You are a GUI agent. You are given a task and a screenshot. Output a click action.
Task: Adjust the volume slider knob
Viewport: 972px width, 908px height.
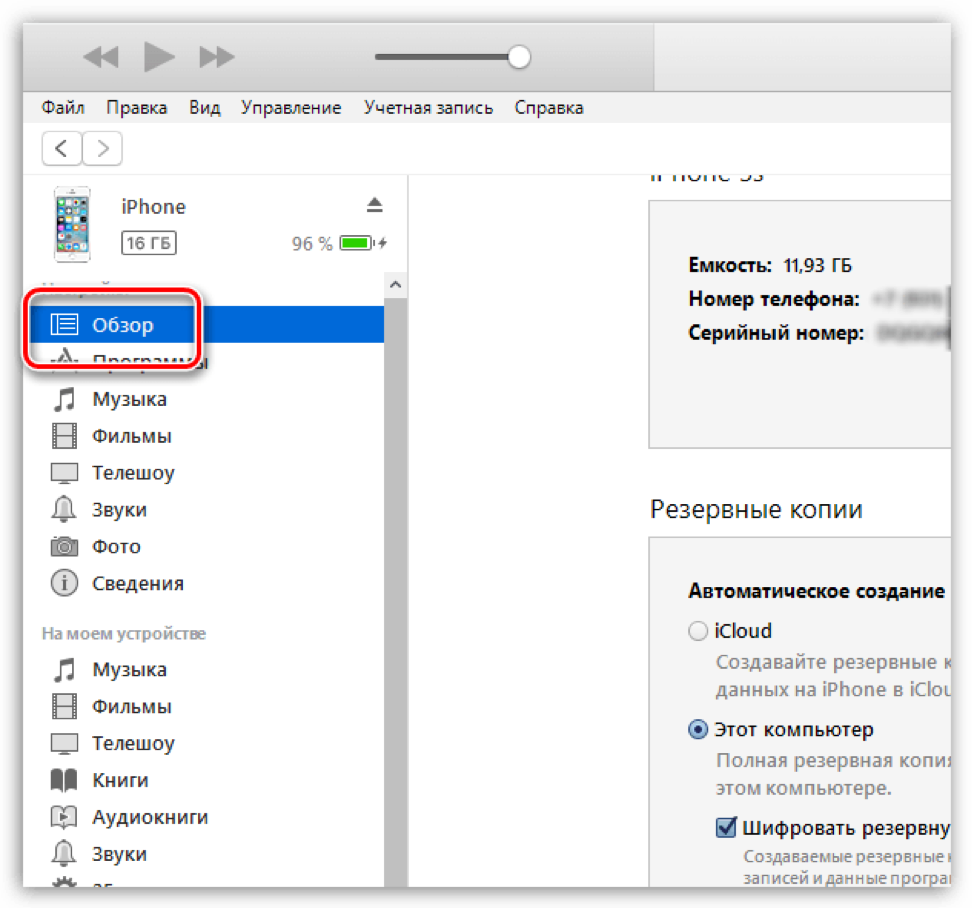click(519, 57)
